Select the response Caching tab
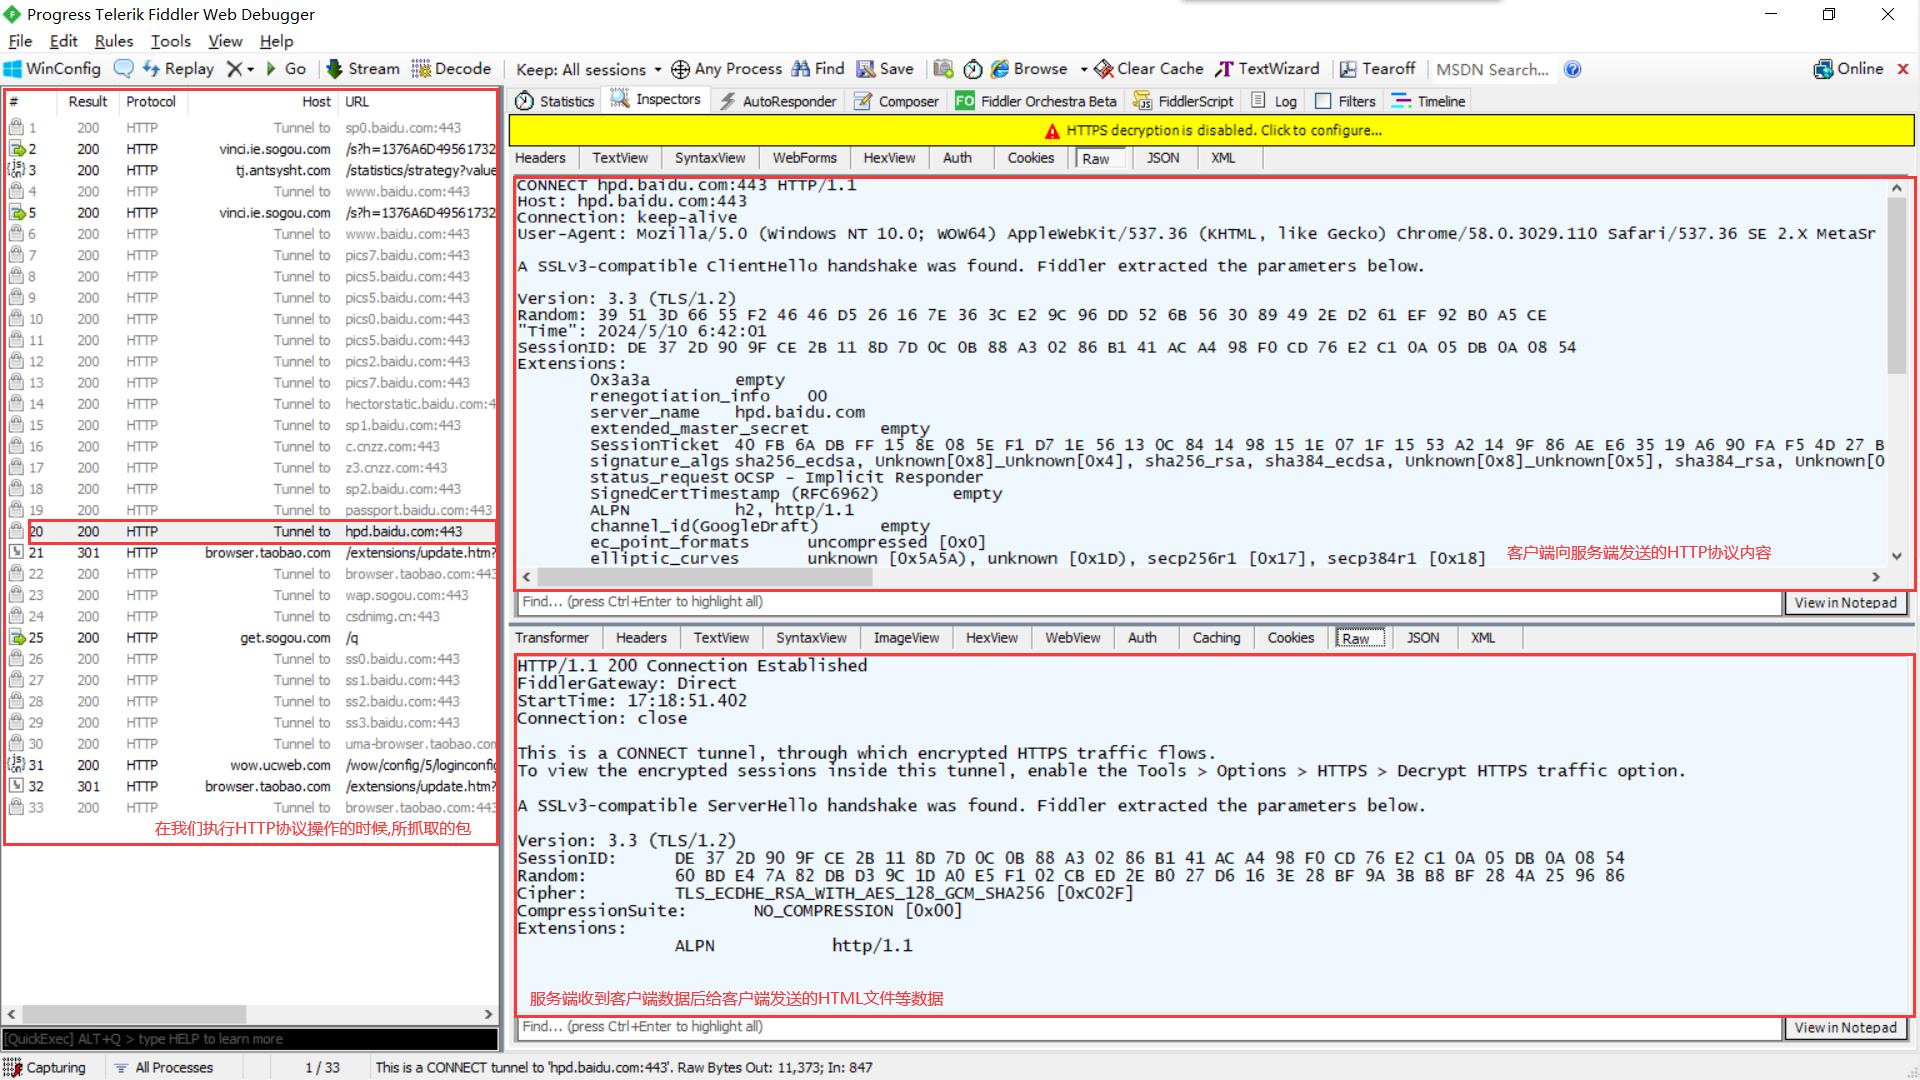The width and height of the screenshot is (1920, 1080). click(1216, 638)
